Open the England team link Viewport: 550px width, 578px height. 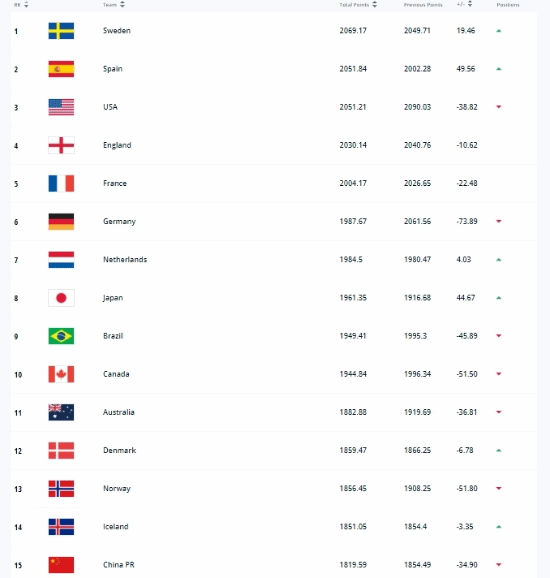coord(117,145)
